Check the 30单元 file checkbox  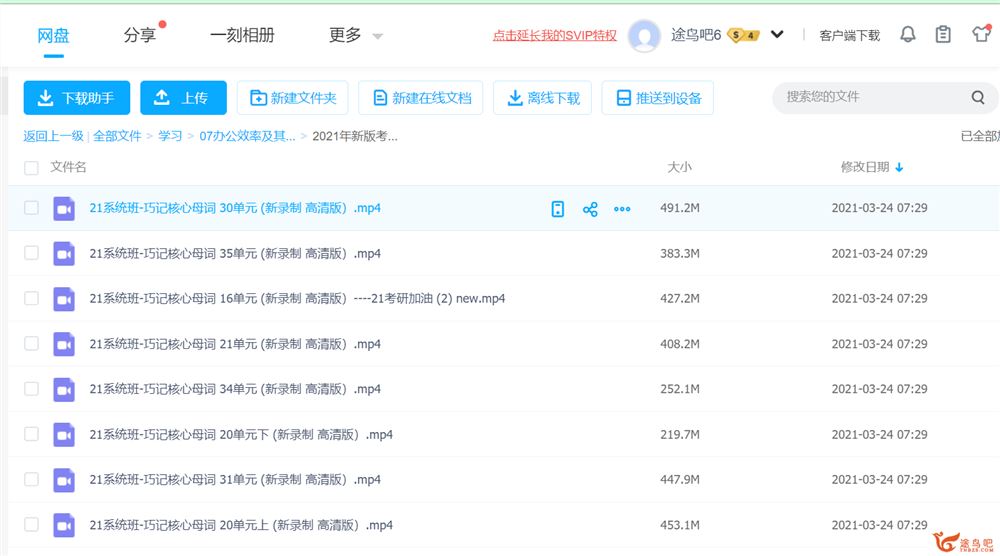tap(31, 208)
